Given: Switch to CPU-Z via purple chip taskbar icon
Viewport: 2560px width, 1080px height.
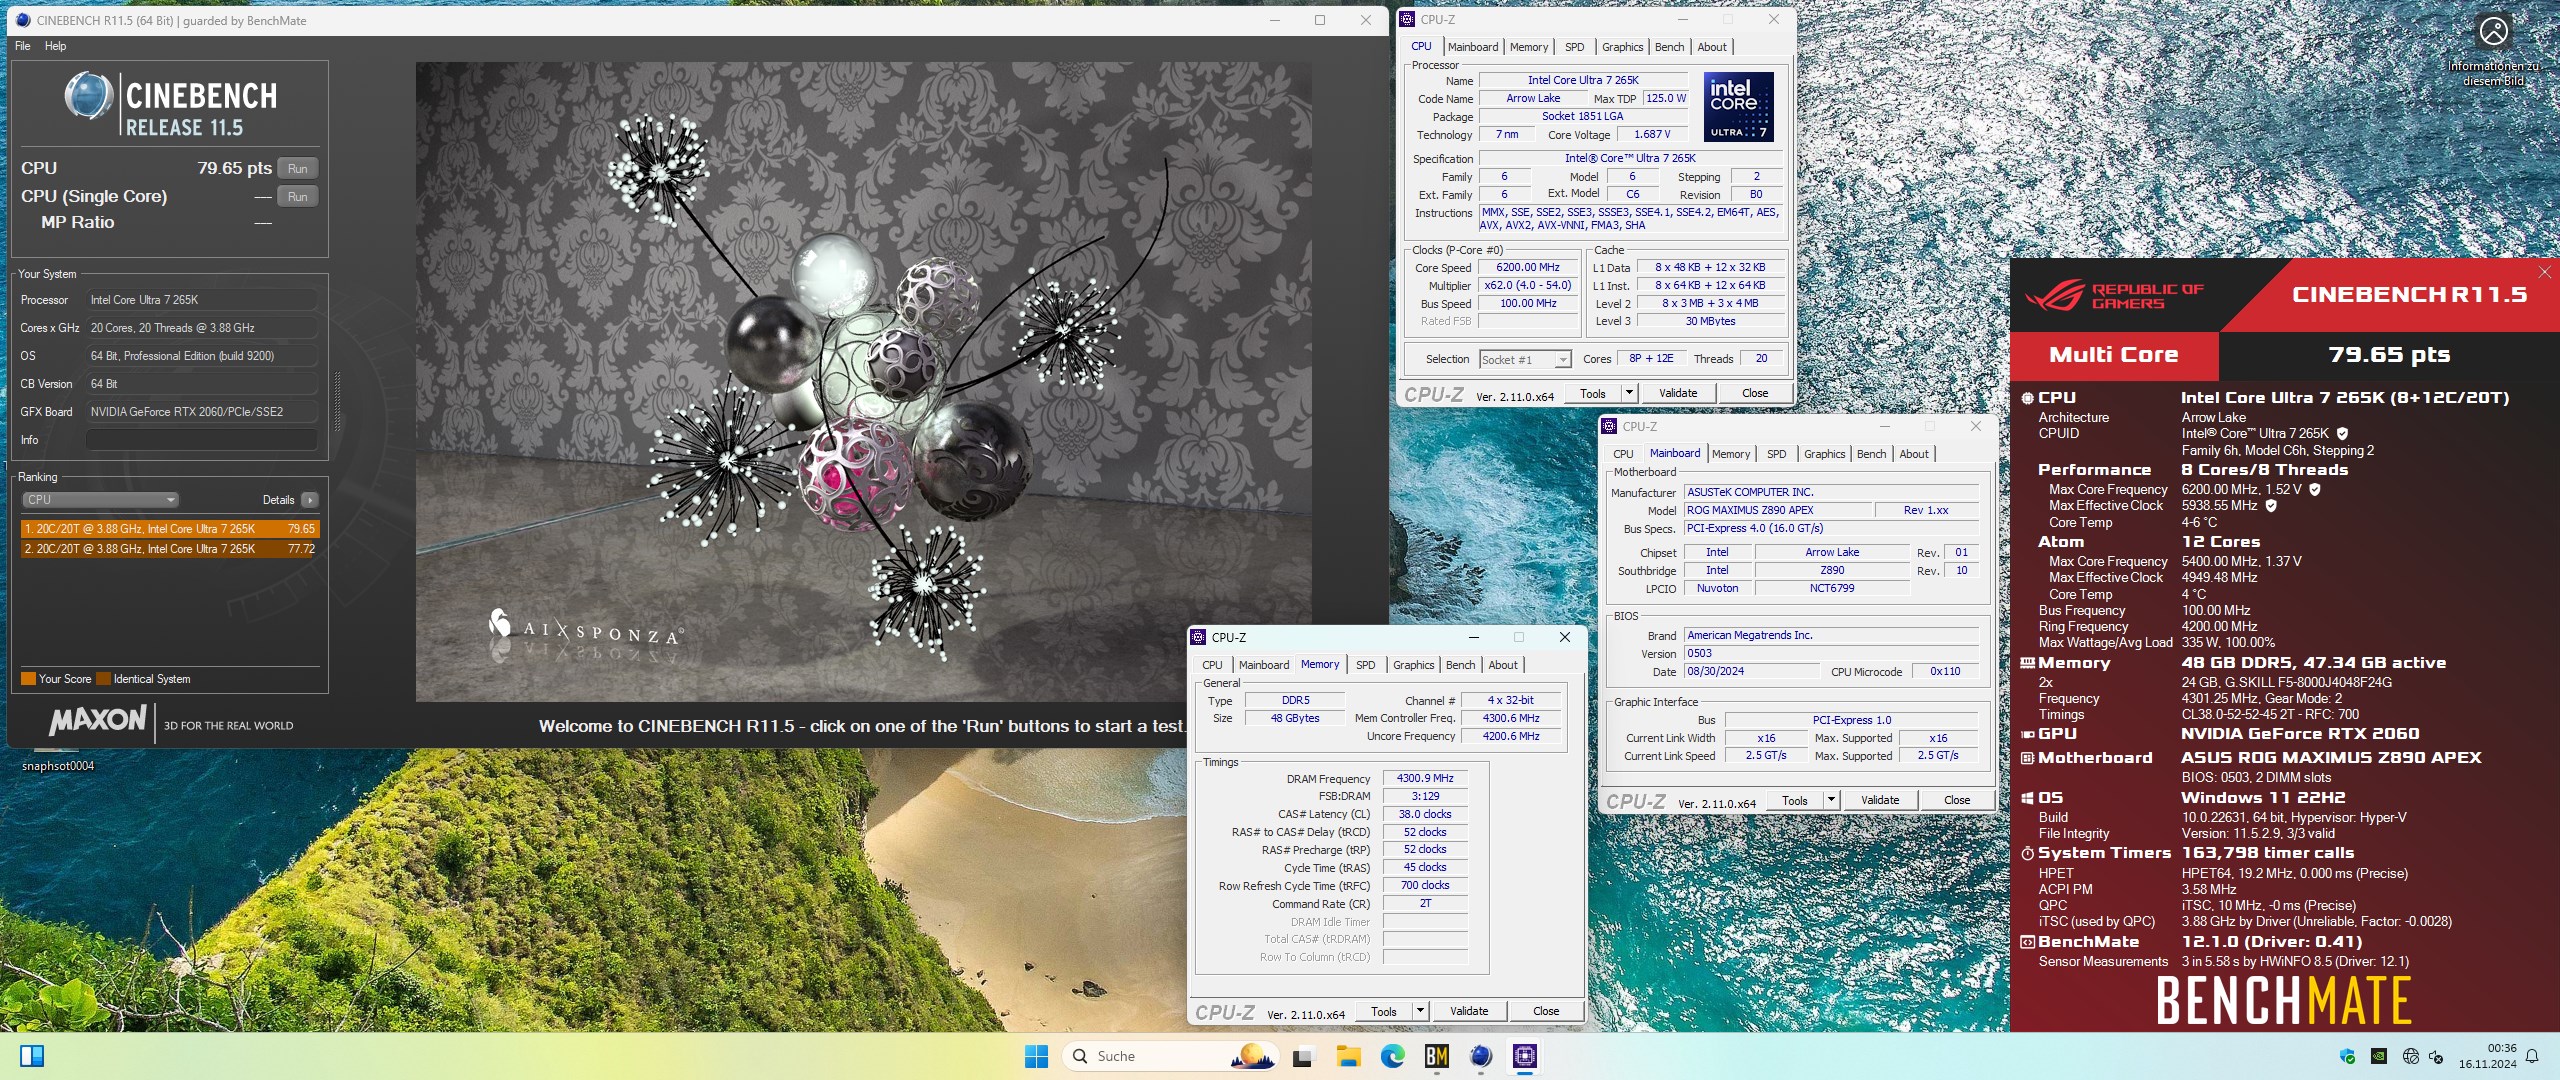Looking at the screenshot, I should click(1525, 1056).
